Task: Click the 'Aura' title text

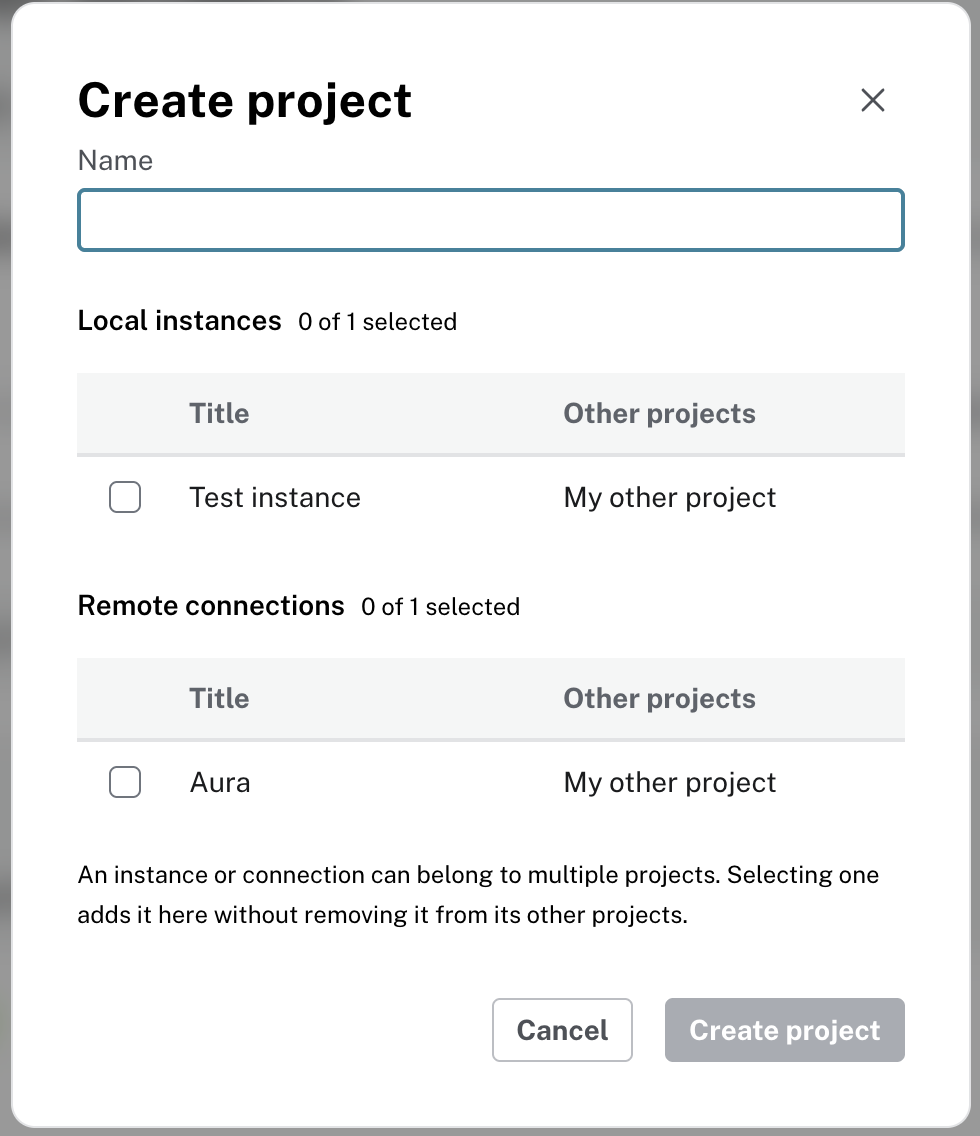Action: point(220,782)
